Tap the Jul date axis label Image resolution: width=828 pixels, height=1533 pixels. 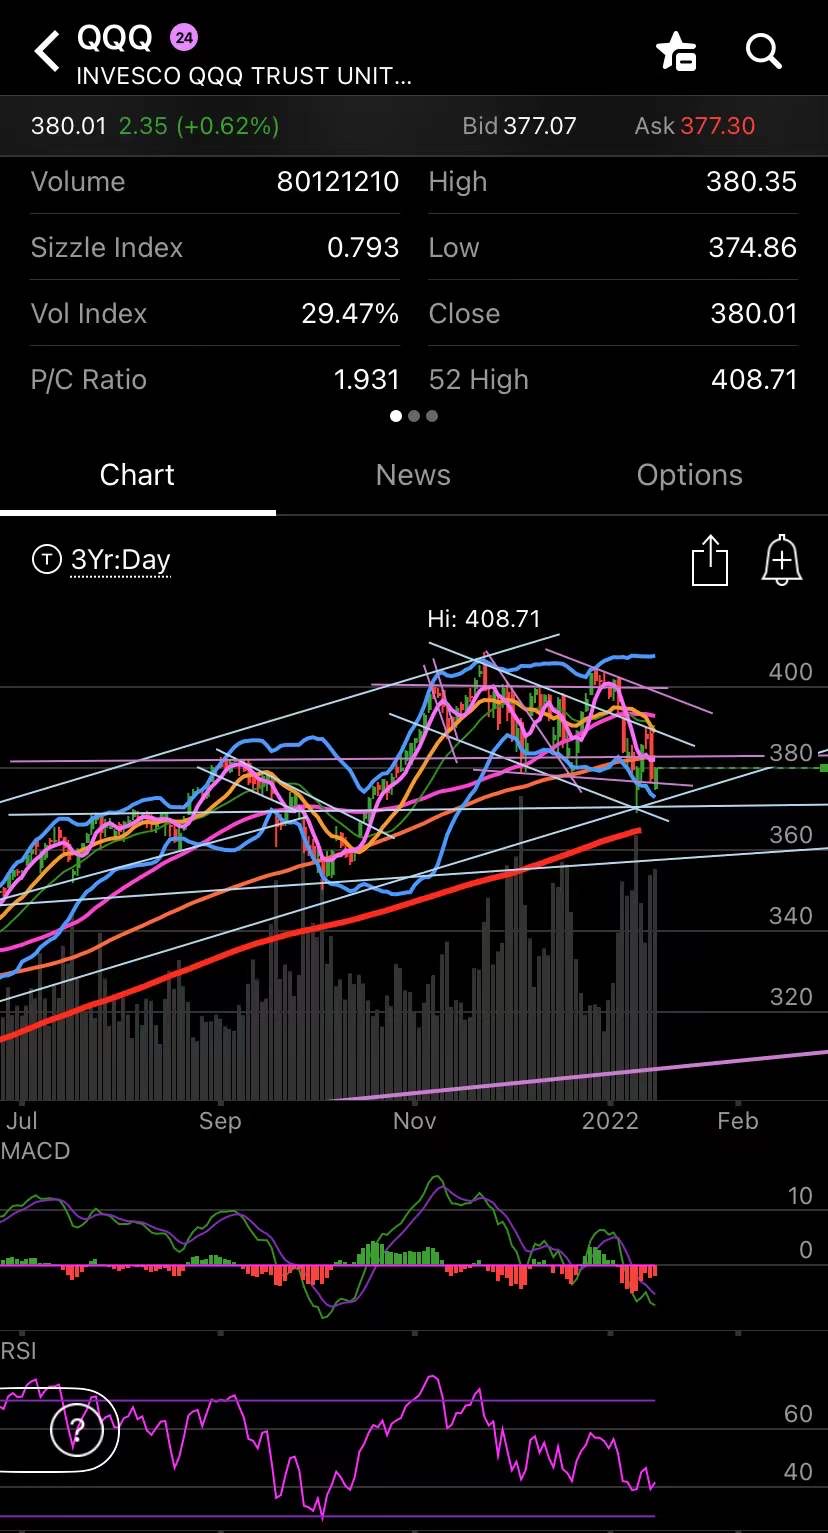(x=22, y=1120)
